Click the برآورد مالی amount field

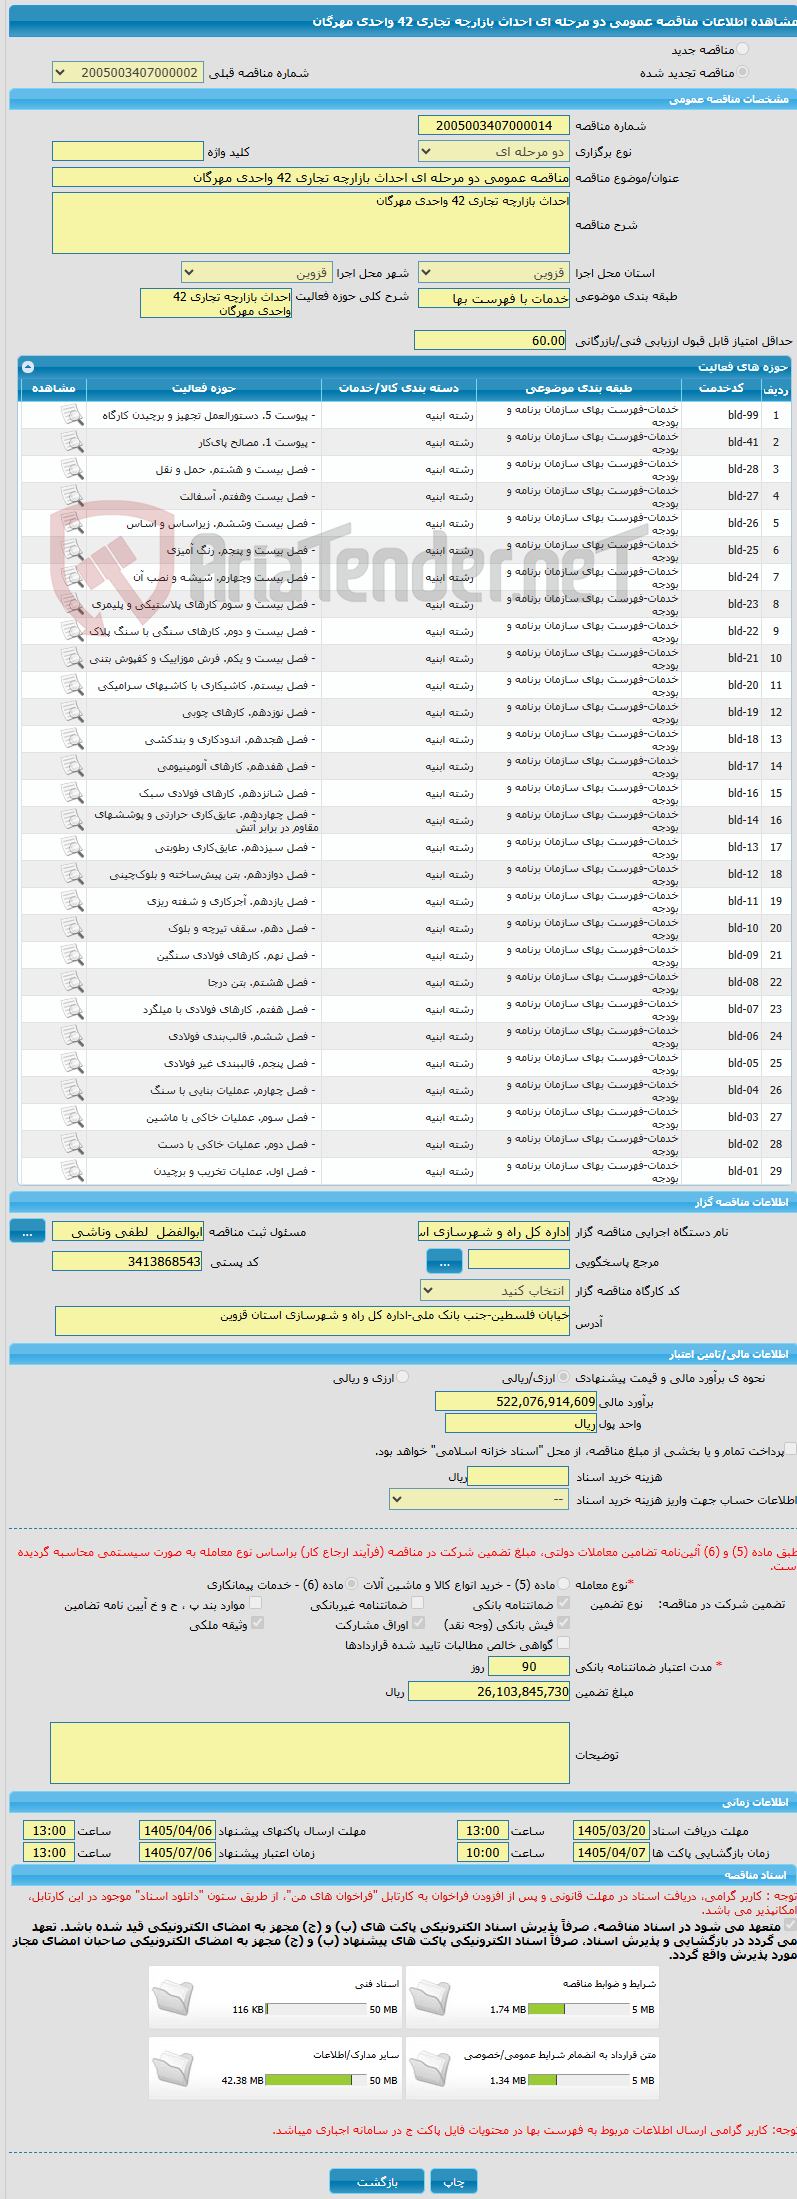(x=516, y=1401)
